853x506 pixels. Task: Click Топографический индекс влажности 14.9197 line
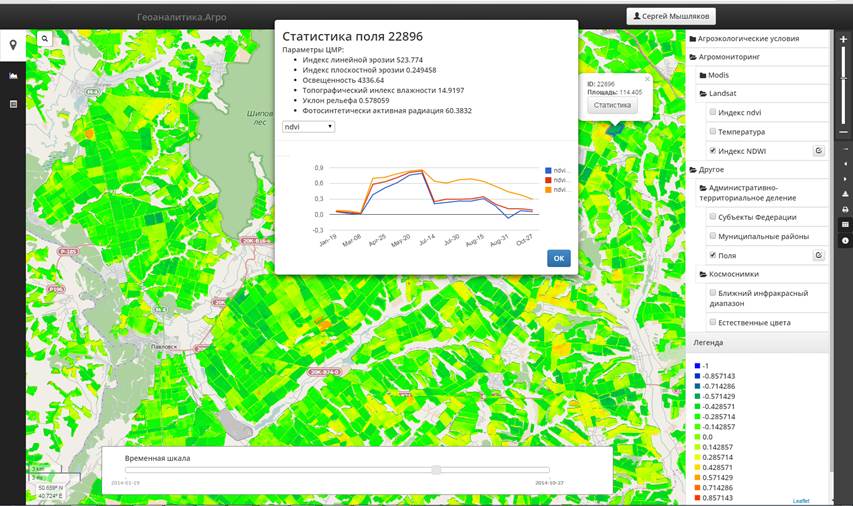pyautogui.click(x=383, y=90)
